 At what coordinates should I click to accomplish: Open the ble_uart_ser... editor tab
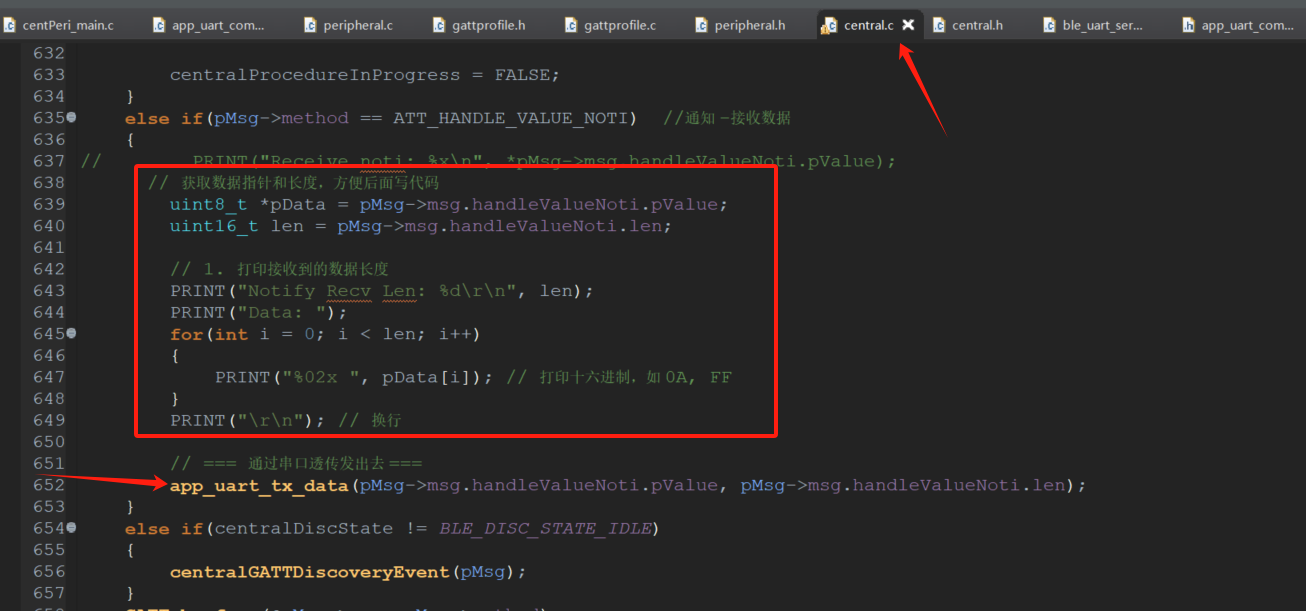(1092, 25)
